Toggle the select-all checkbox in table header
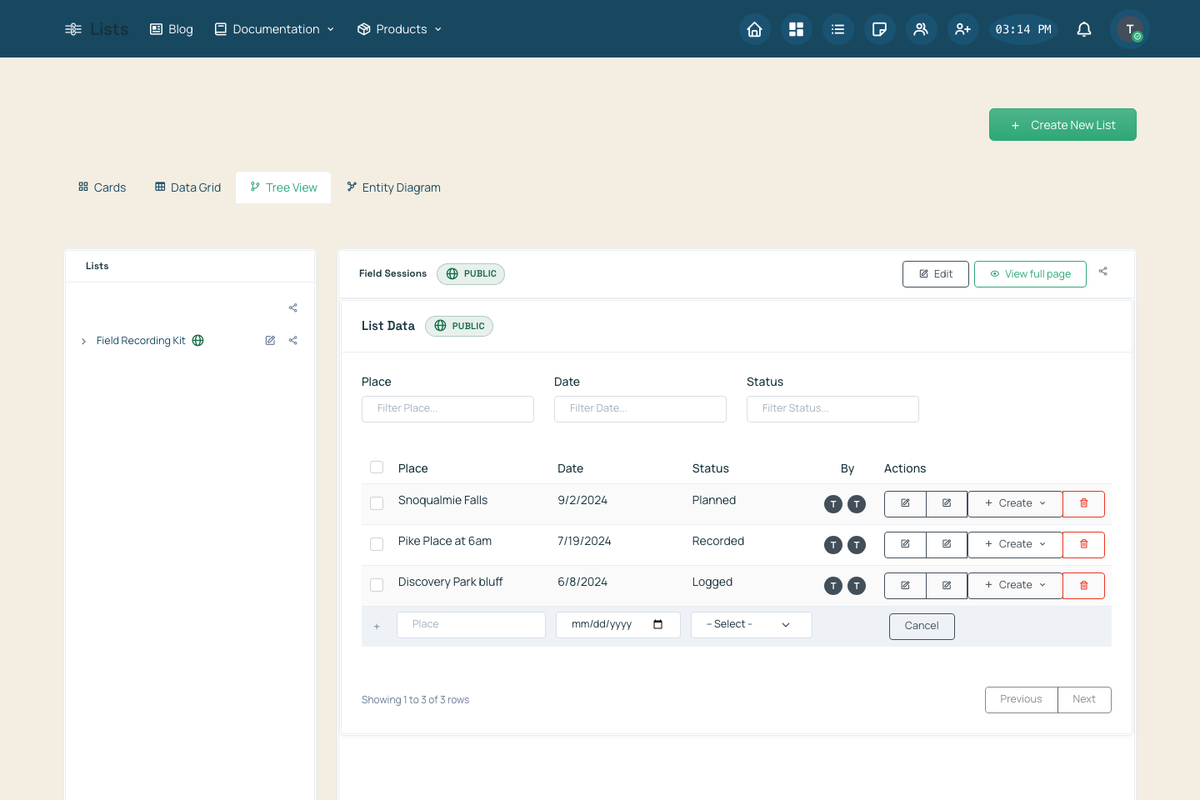The image size is (1200, 800). click(x=376, y=467)
